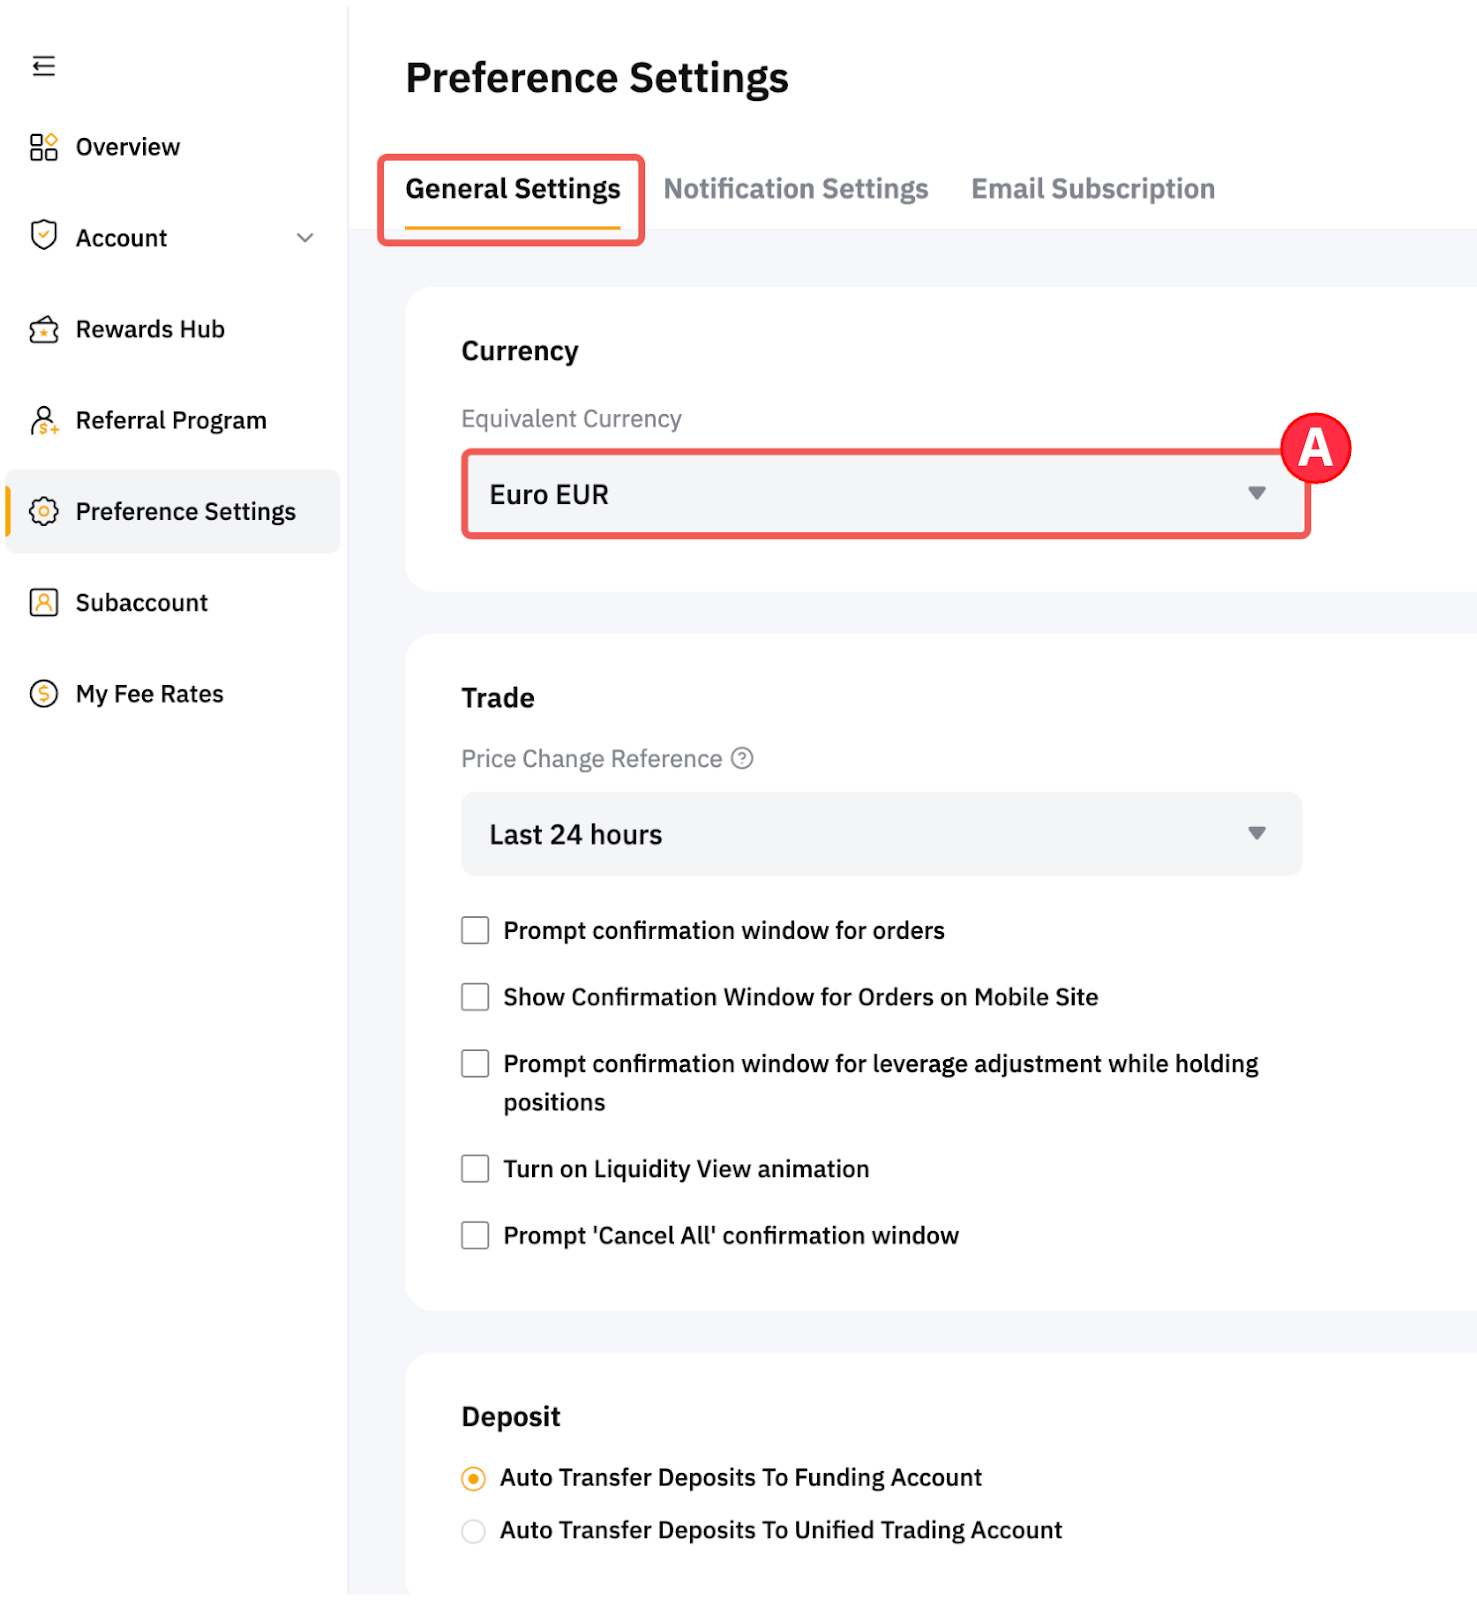Click the Rewards Hub ticket icon

pos(43,329)
